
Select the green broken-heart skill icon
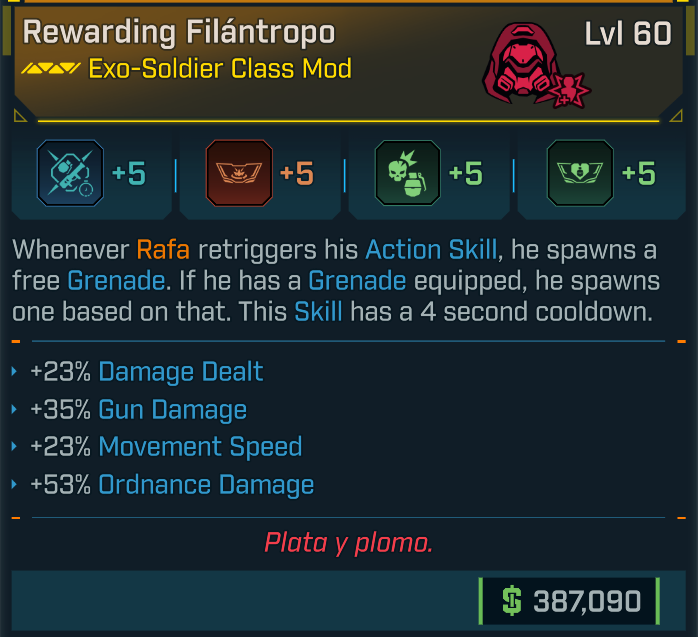tap(580, 173)
